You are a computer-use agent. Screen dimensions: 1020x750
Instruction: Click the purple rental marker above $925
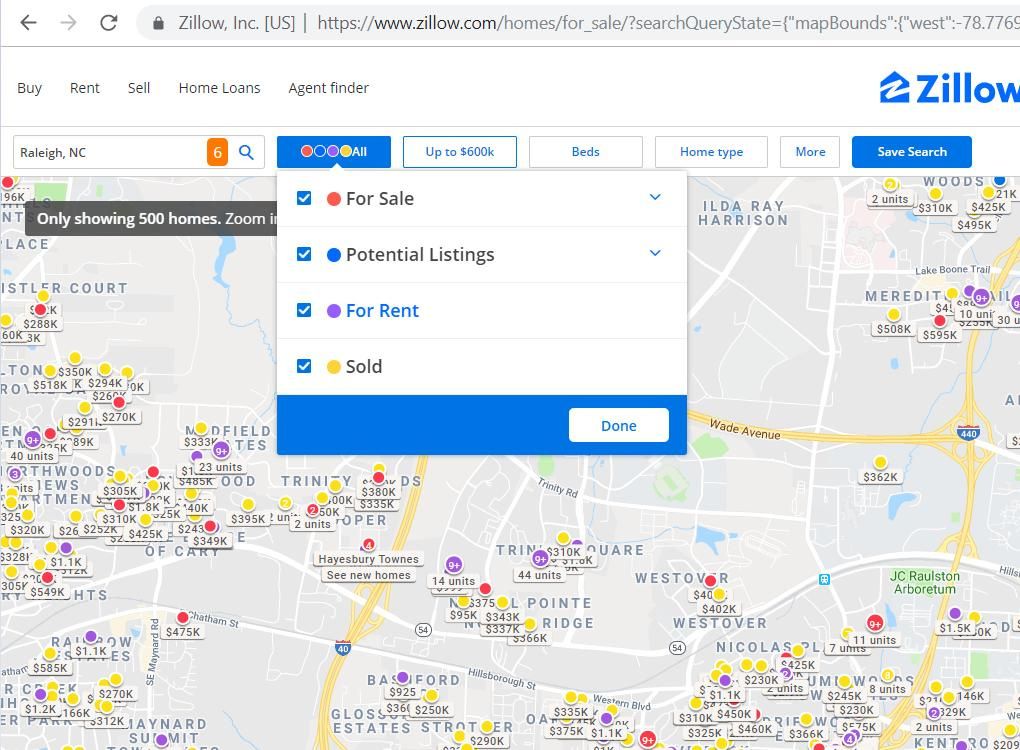(403, 678)
